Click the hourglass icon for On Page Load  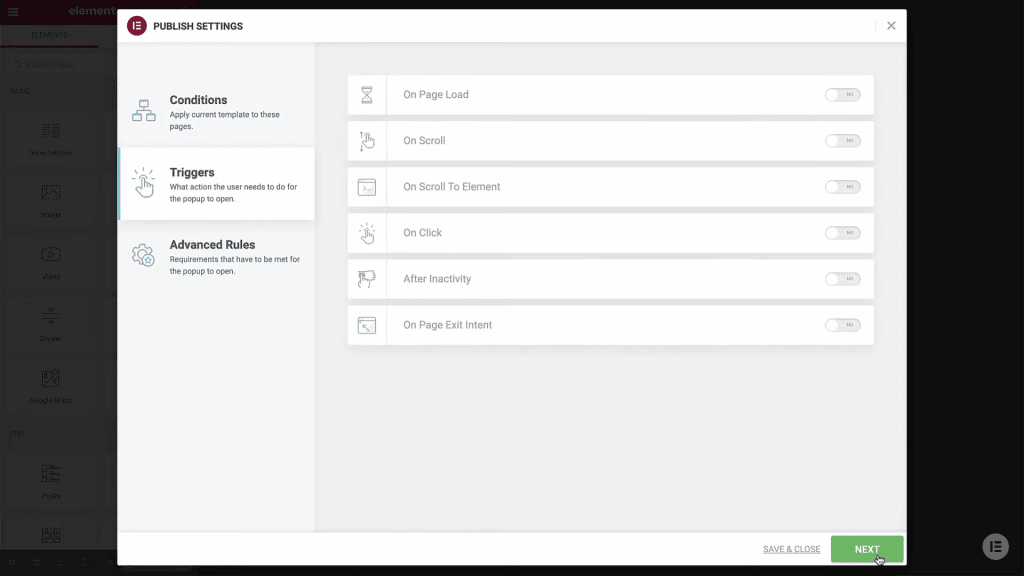367,95
